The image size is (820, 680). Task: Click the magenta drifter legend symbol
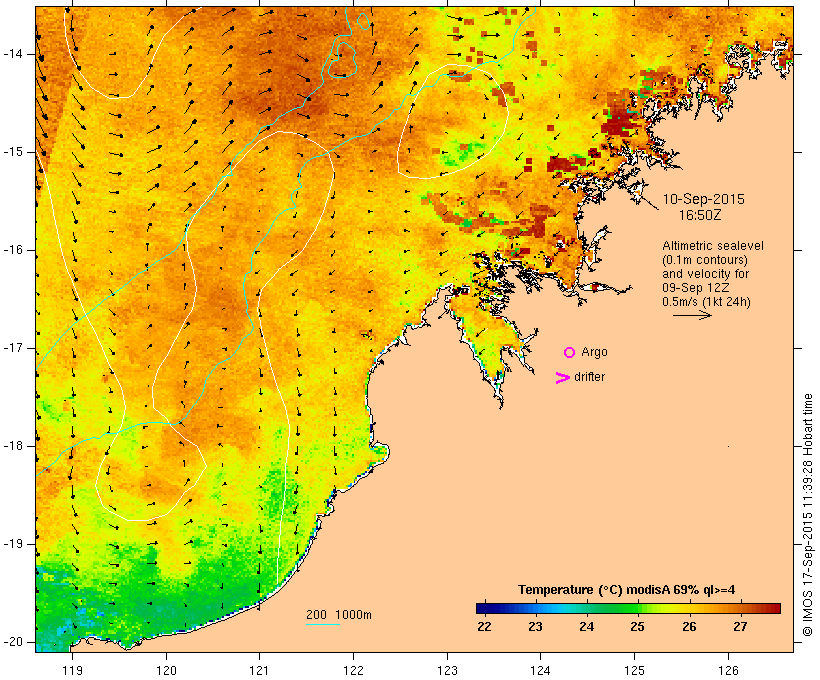[x=563, y=378]
